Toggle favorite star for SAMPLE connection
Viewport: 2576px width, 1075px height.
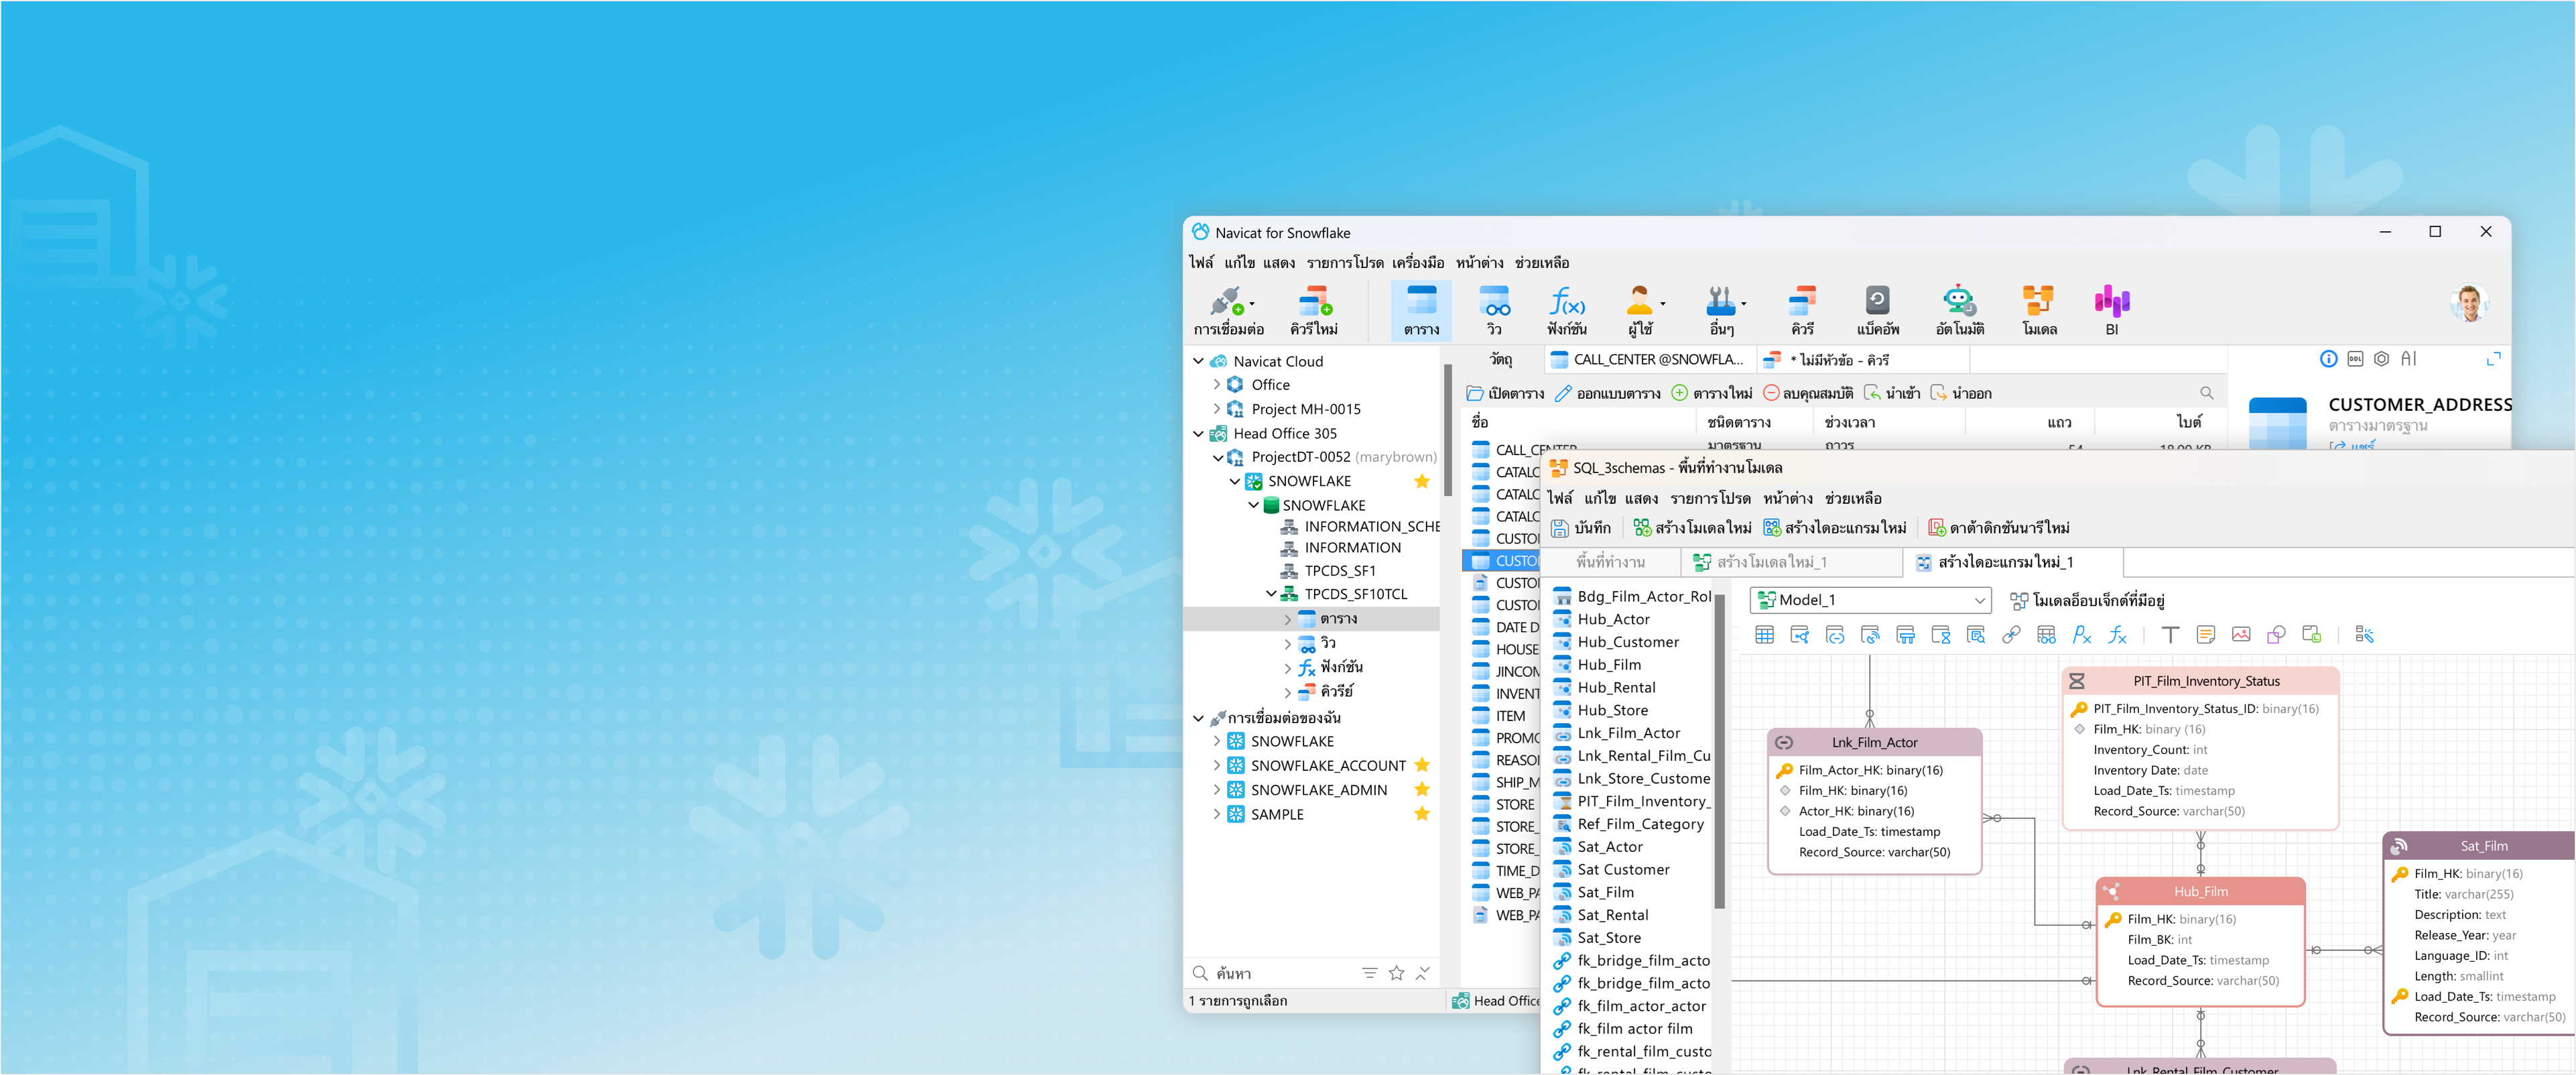1421,814
